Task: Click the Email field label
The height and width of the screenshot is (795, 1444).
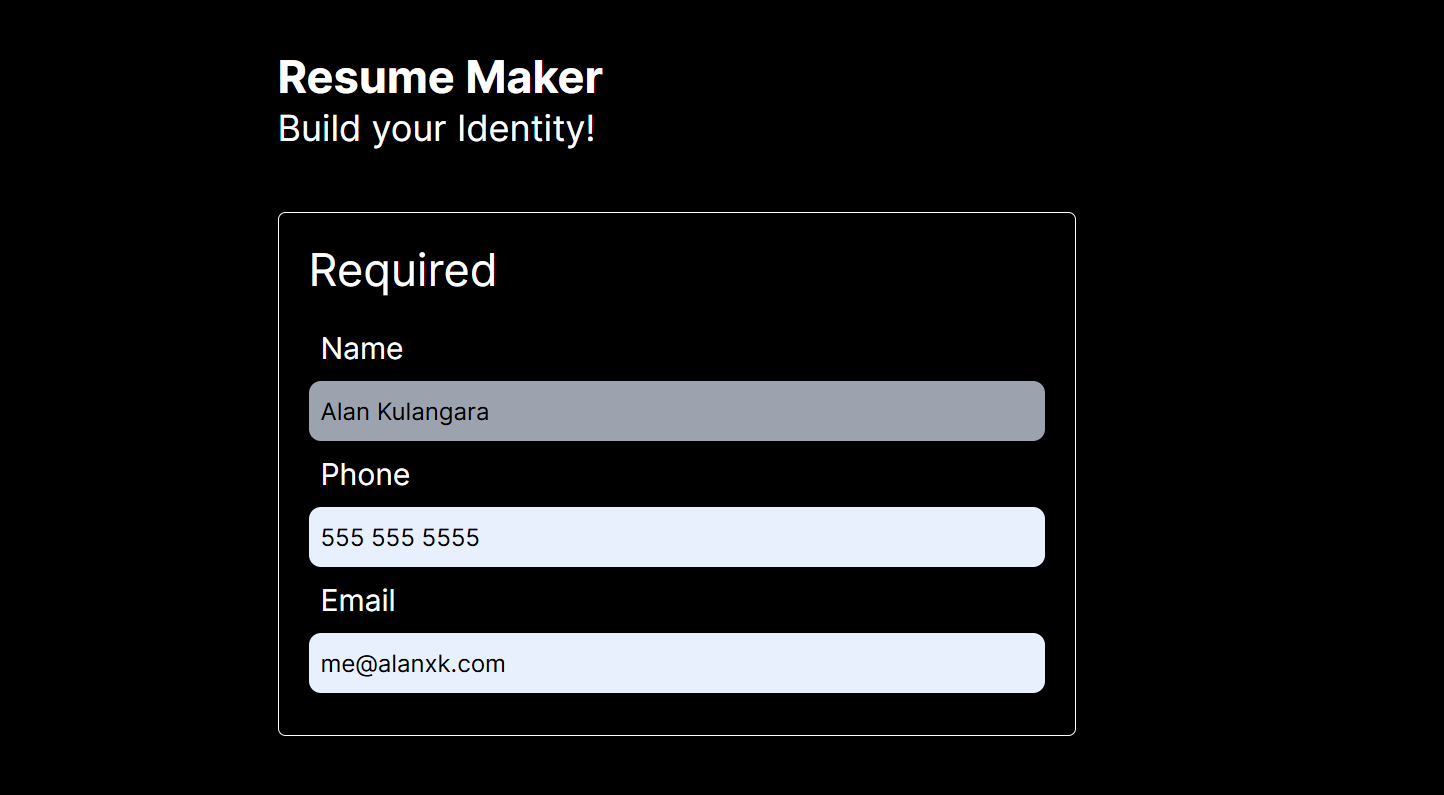Action: click(x=358, y=601)
